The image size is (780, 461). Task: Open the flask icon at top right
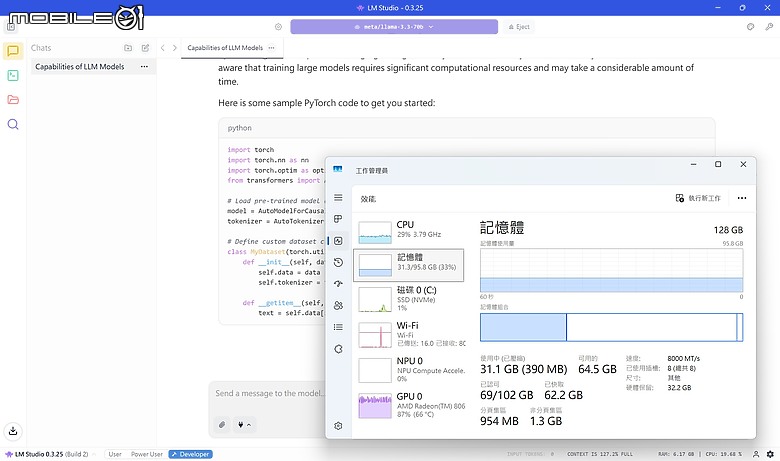point(750,27)
